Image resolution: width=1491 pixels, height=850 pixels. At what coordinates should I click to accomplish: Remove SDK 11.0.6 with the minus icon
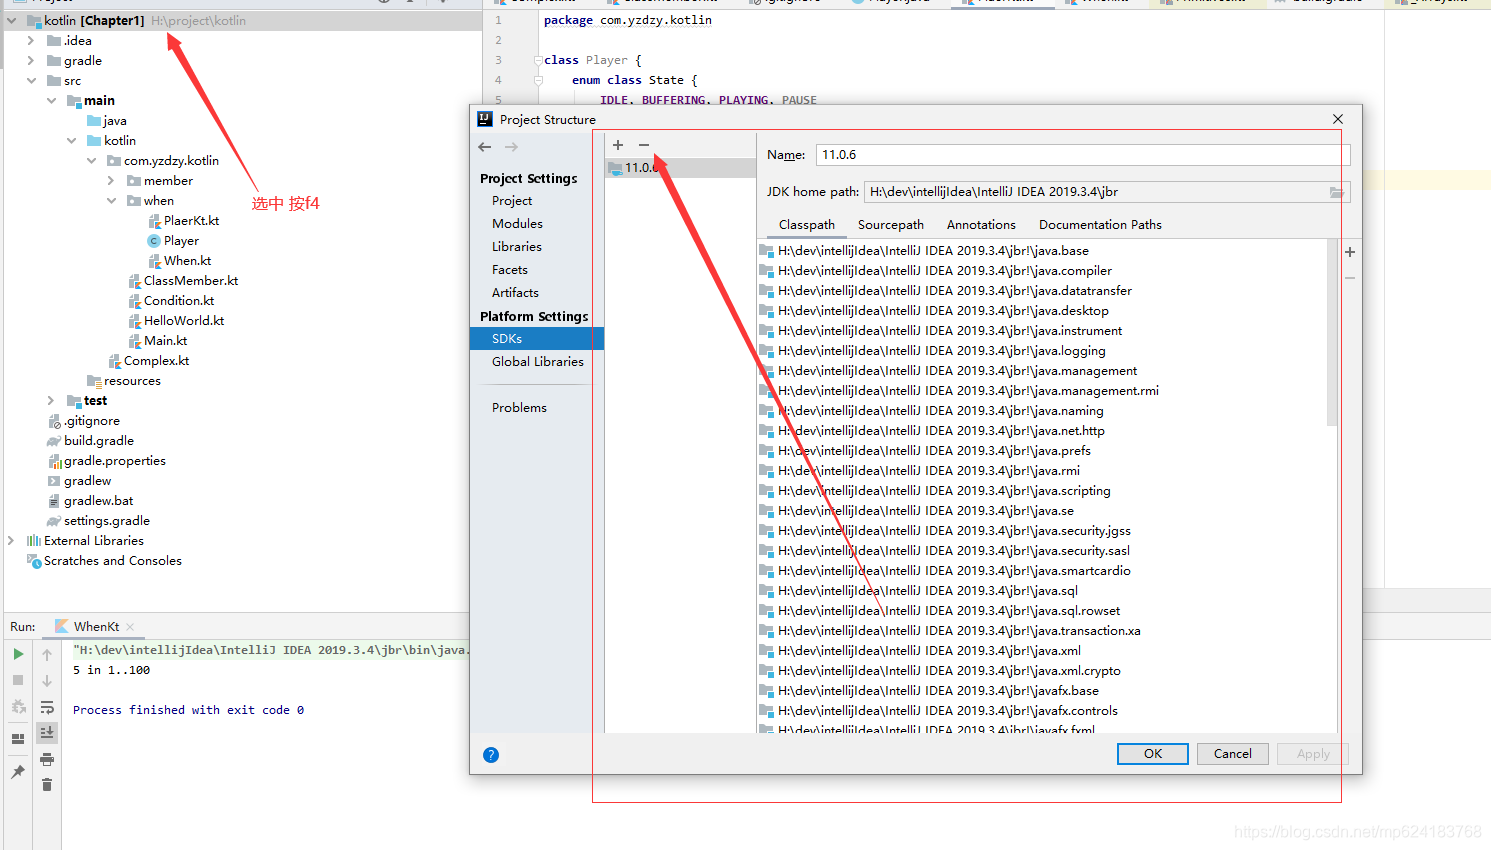643,144
